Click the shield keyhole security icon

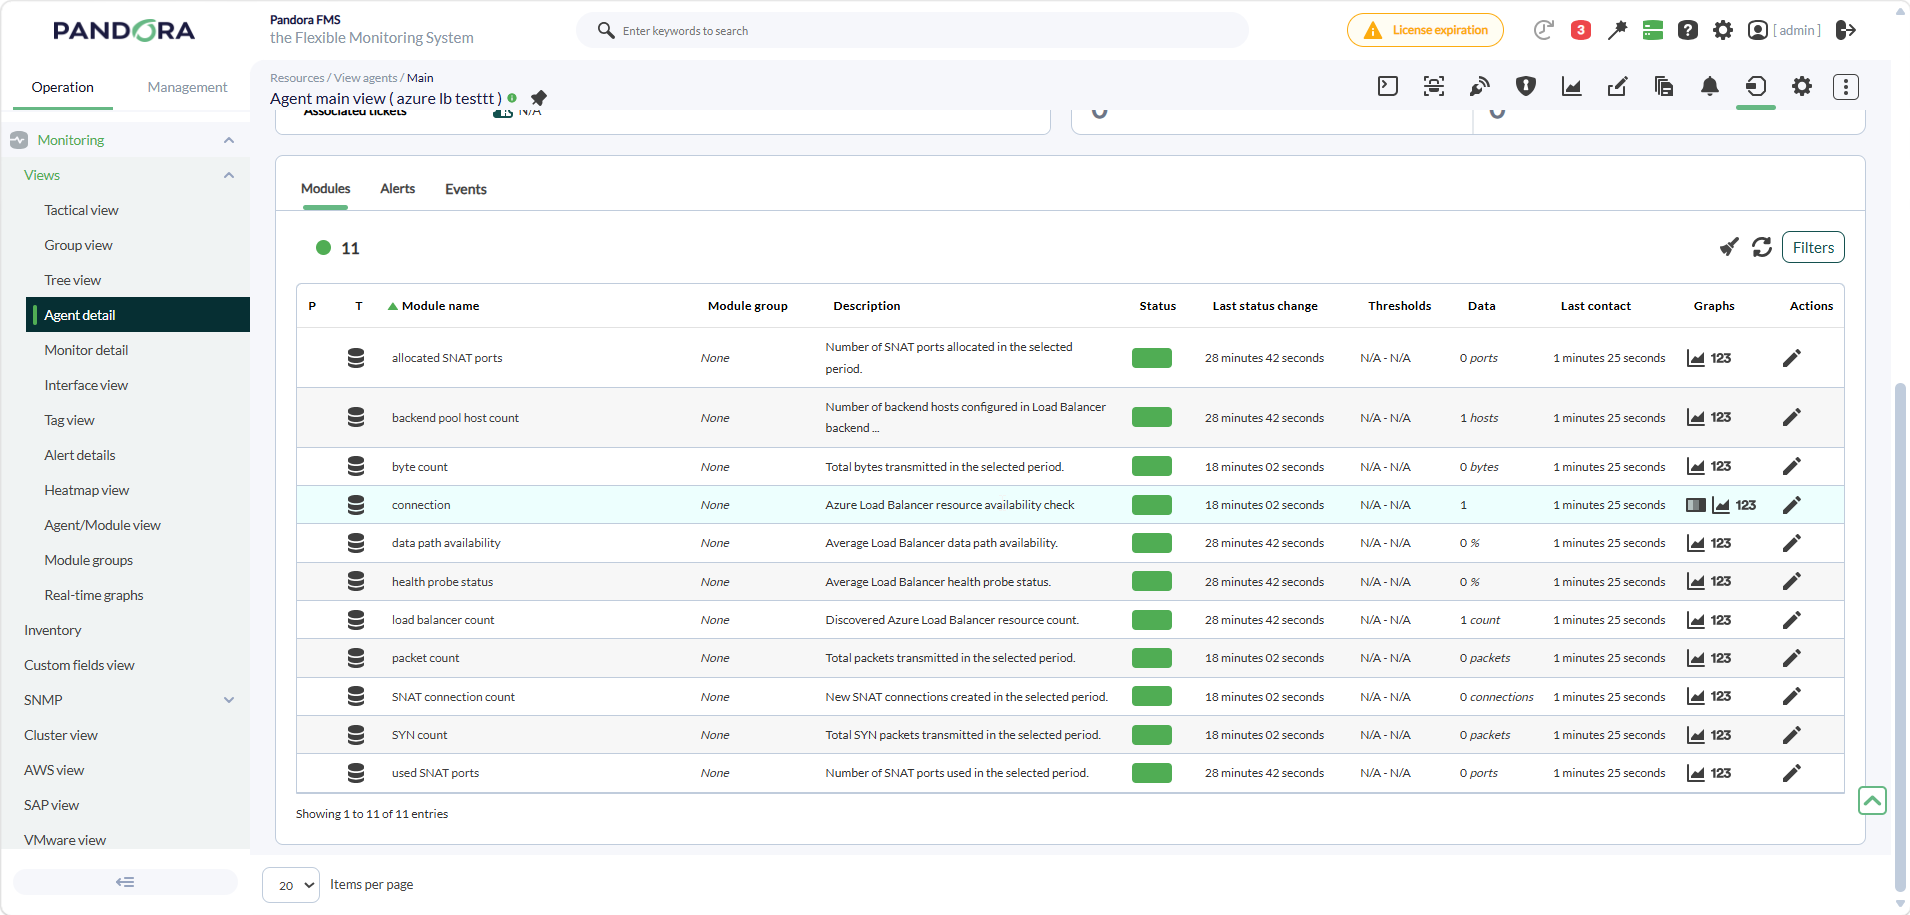[x=1526, y=86]
